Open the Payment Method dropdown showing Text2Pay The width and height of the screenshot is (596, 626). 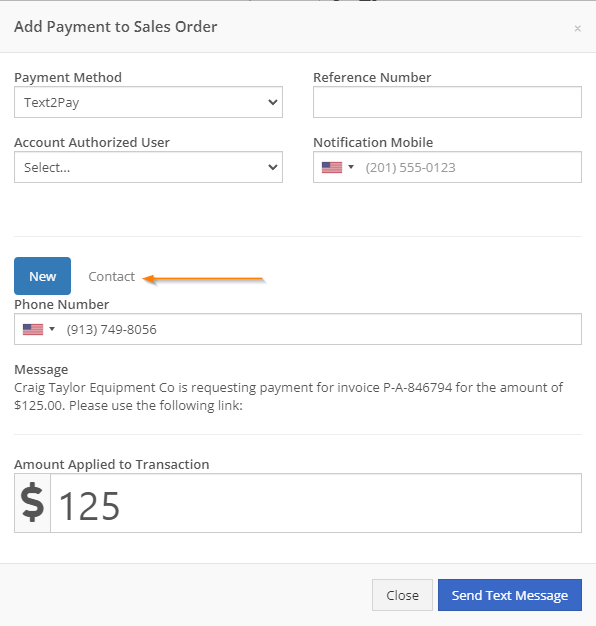click(x=149, y=102)
